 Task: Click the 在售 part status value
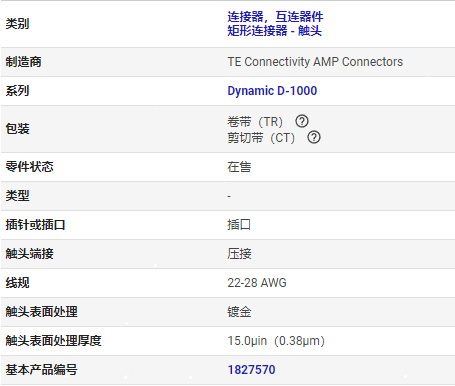point(239,167)
